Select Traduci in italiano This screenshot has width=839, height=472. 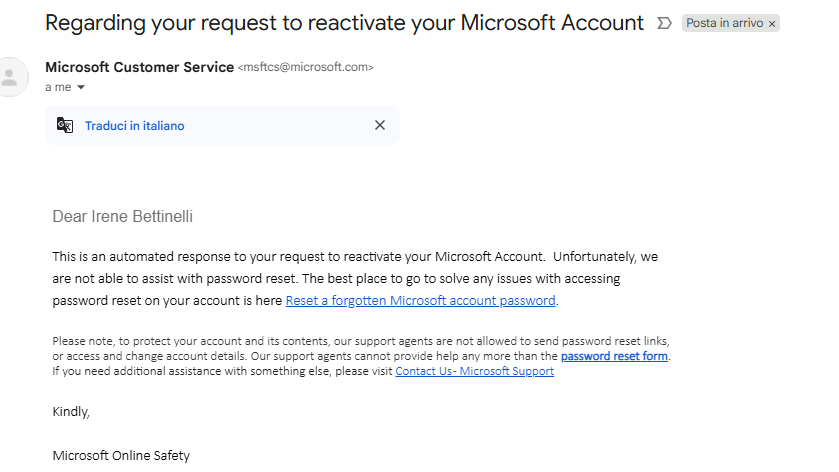134,126
